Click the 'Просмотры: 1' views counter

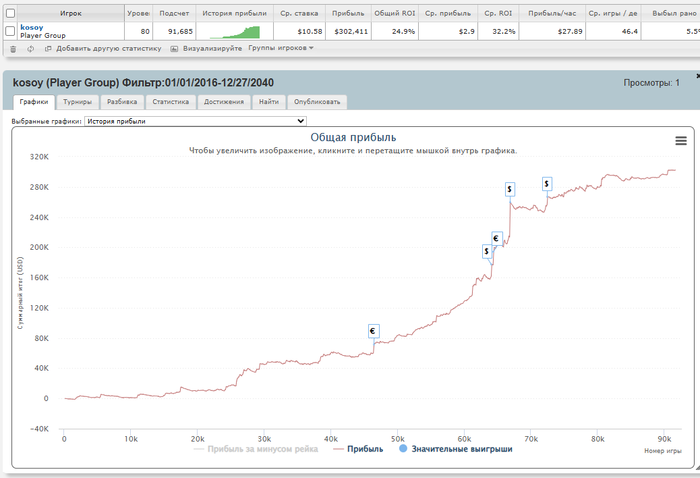[x=651, y=83]
